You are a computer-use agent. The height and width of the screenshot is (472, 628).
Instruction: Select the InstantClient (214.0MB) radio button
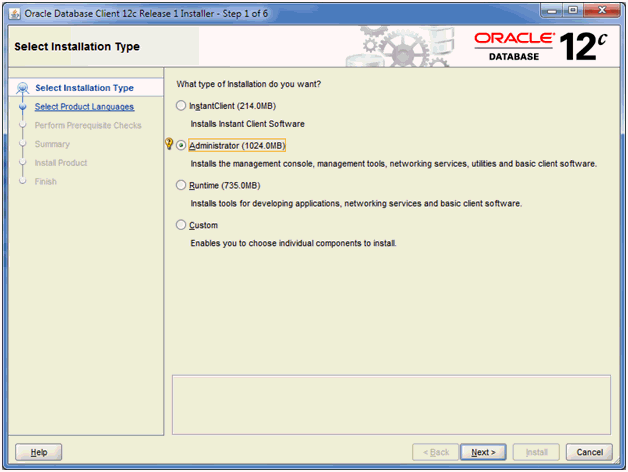181,106
